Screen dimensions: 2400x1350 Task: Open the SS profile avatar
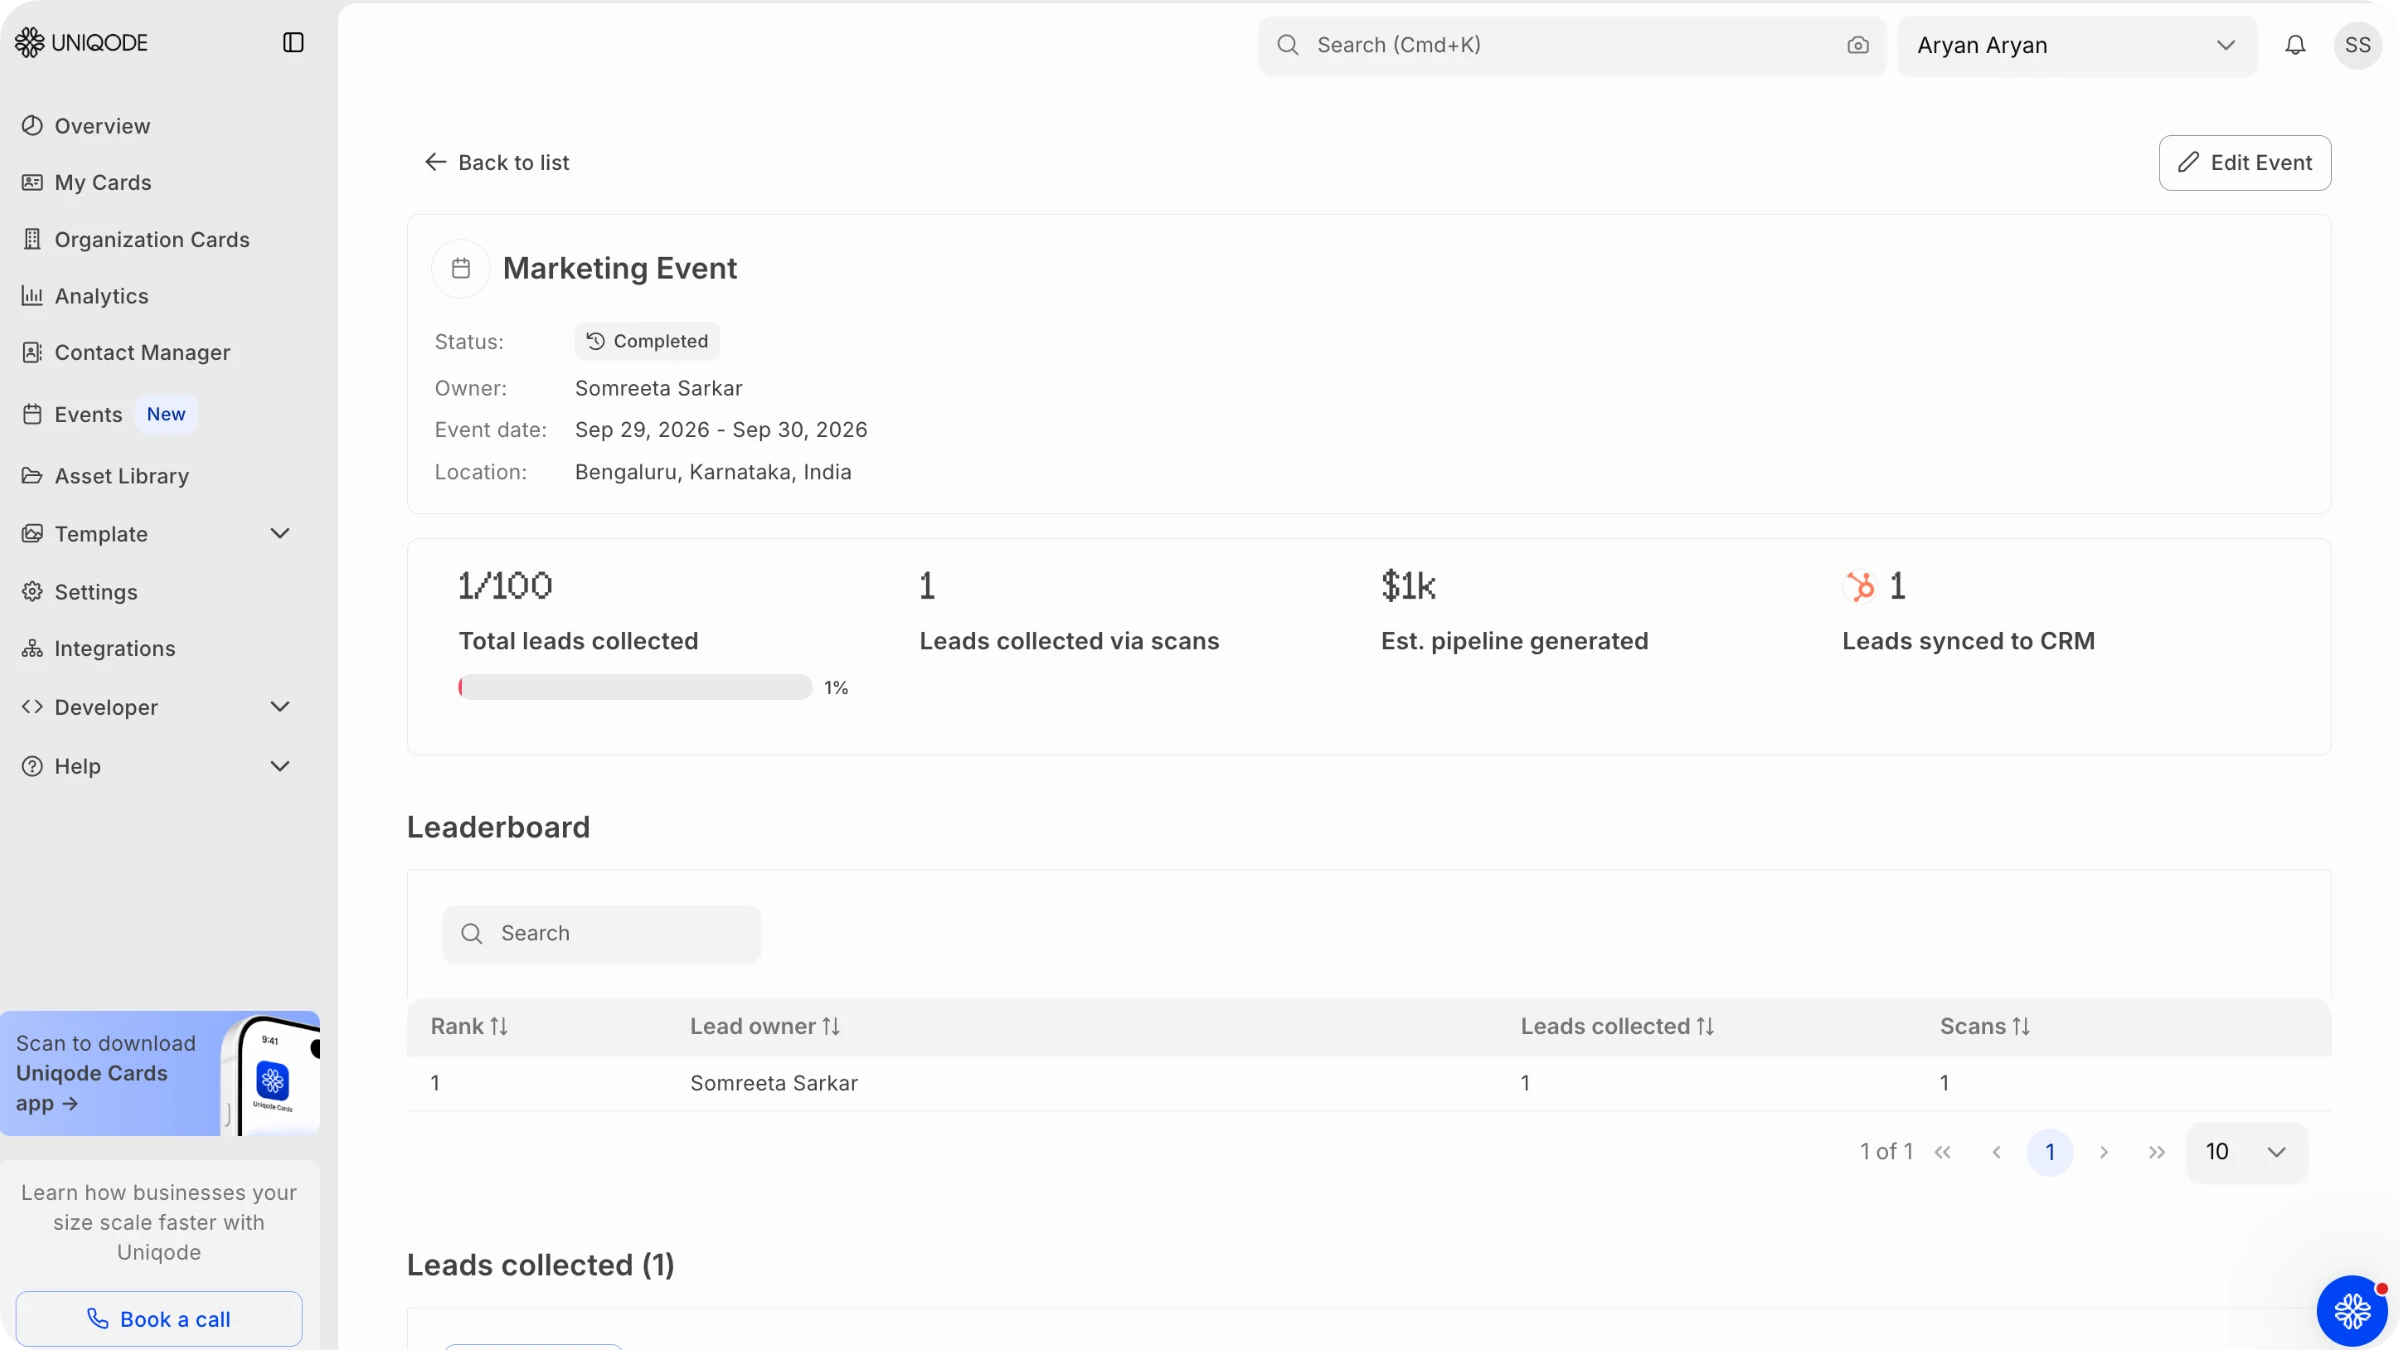2357,45
